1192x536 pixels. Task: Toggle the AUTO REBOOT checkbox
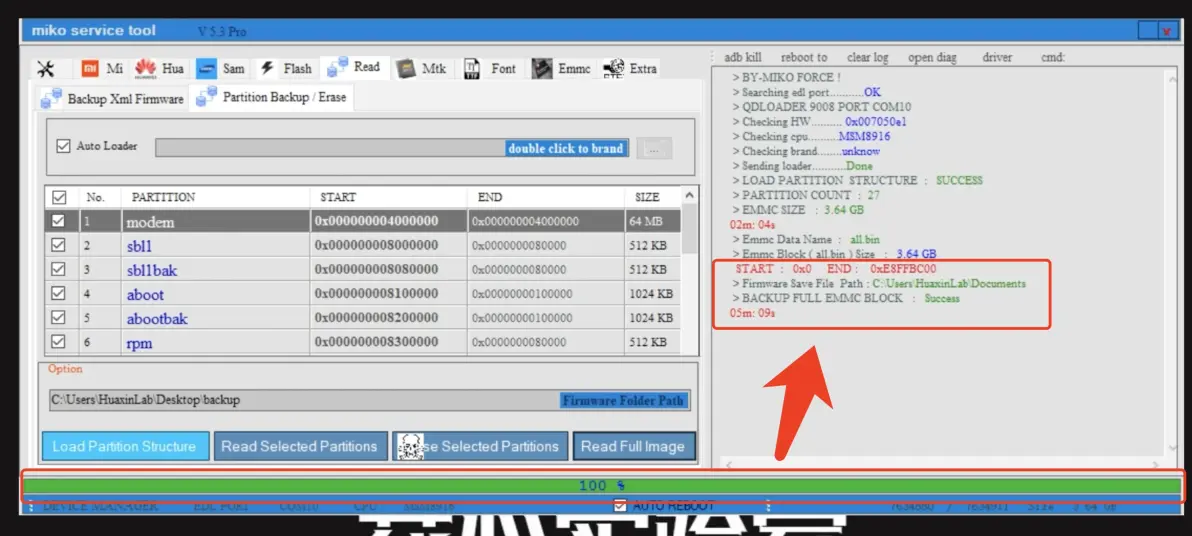[x=620, y=506]
